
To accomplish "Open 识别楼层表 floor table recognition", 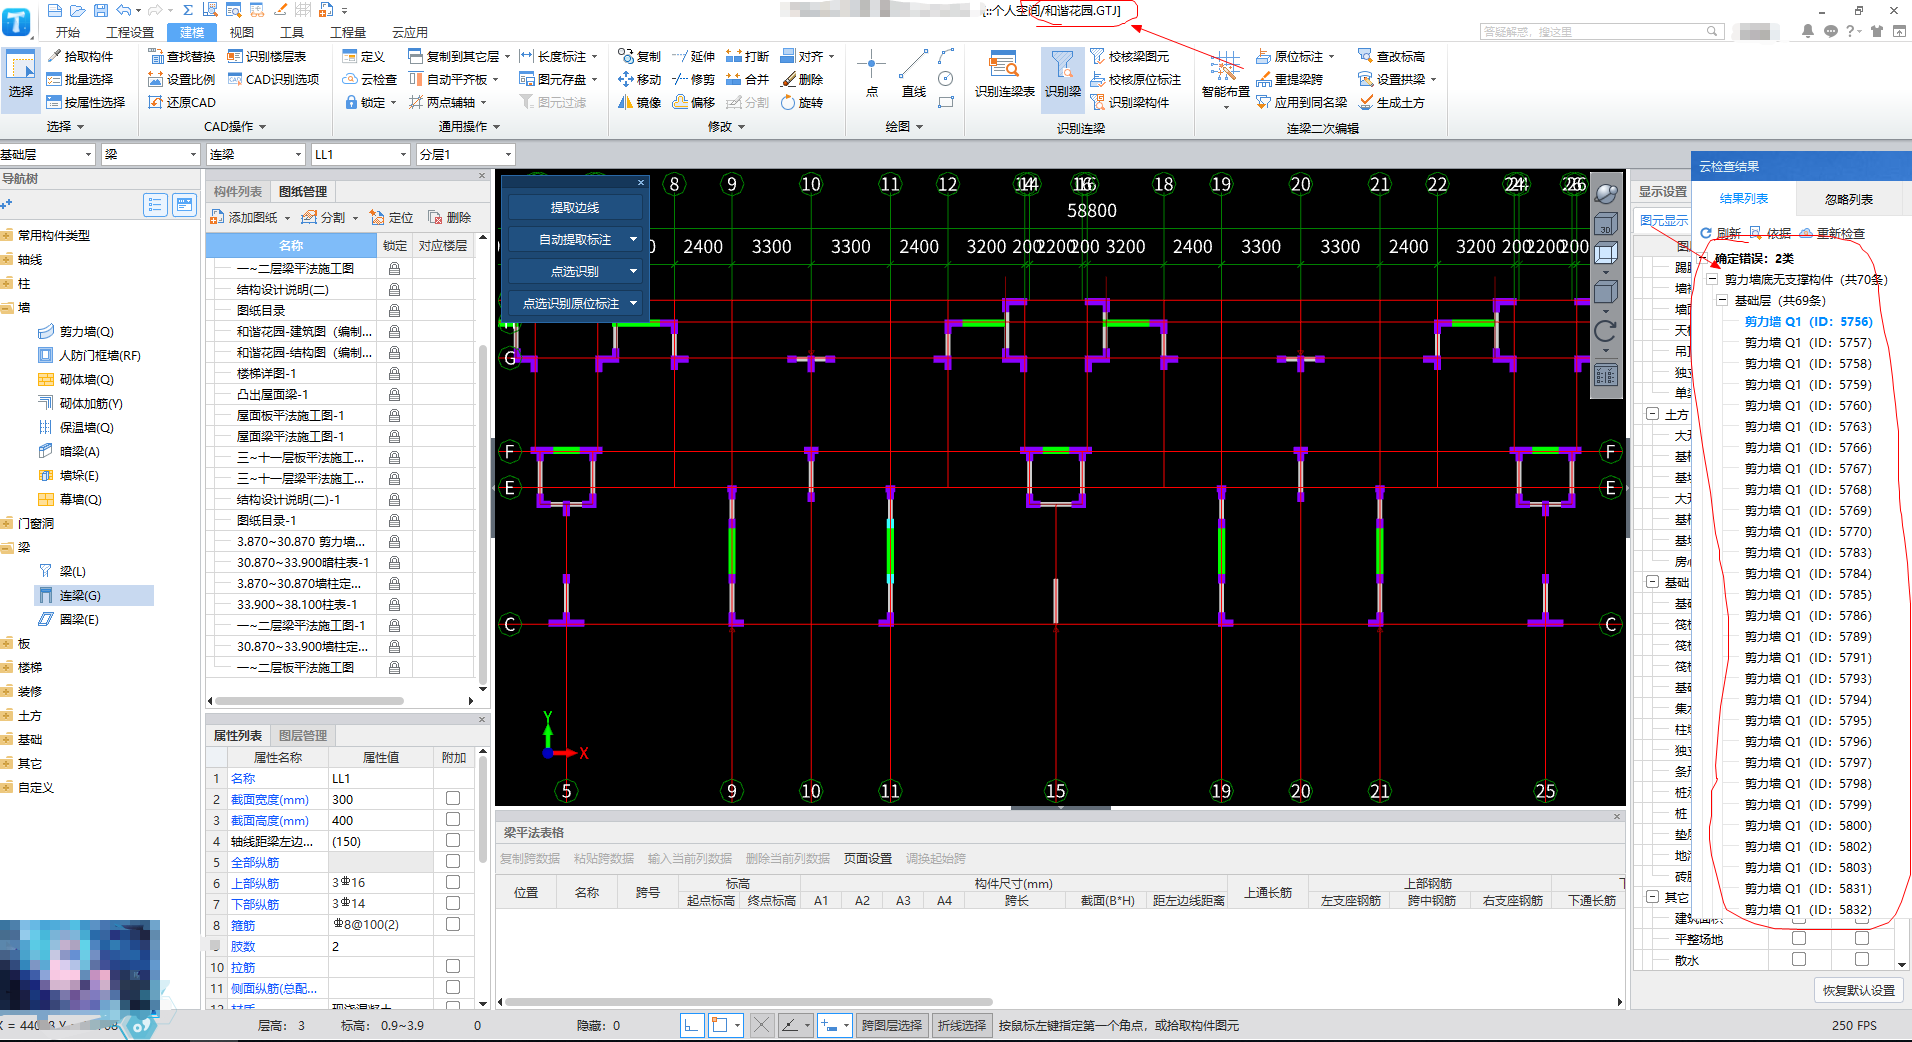I will 266,56.
